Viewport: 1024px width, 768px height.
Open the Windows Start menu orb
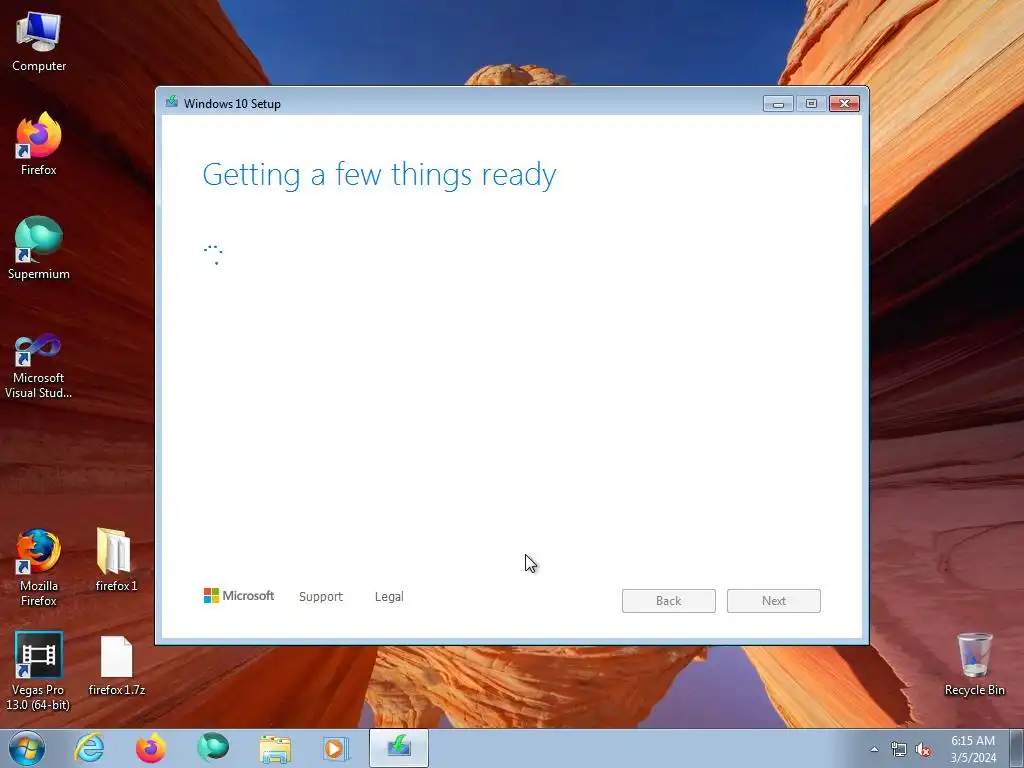click(x=27, y=748)
